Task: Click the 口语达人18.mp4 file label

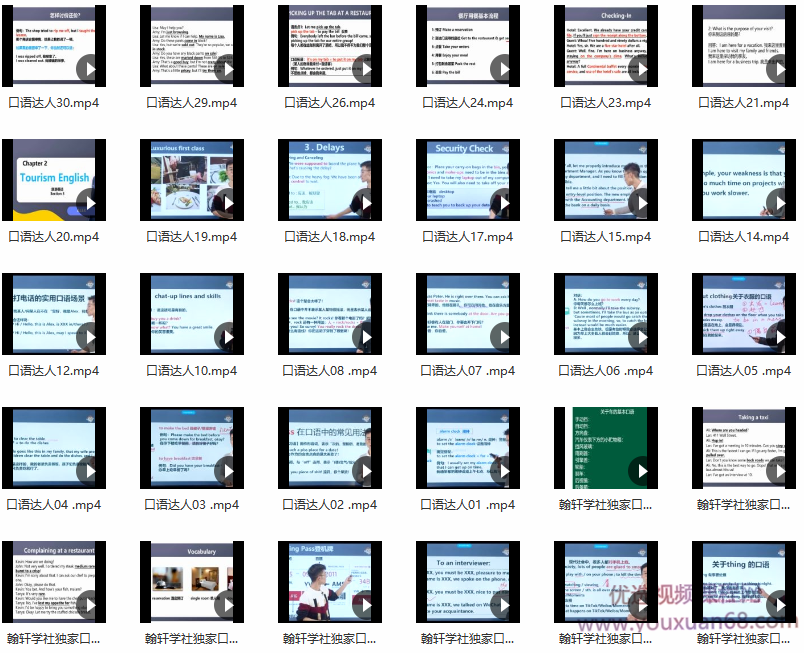Action: click(329, 237)
